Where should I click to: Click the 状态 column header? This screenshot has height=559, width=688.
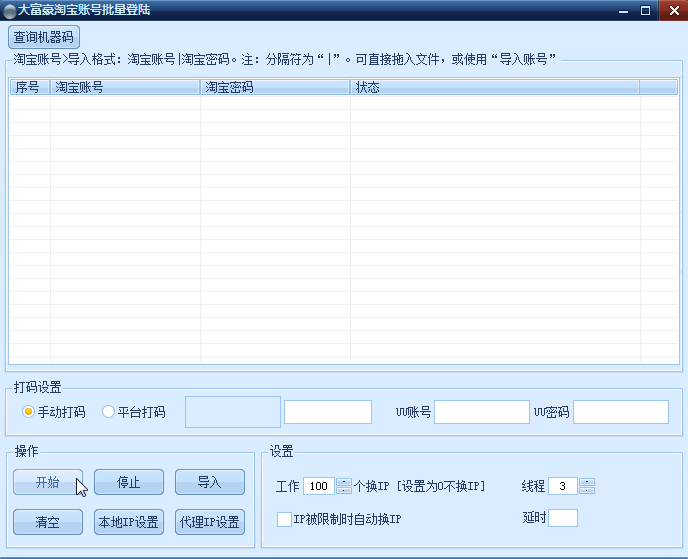click(495, 87)
